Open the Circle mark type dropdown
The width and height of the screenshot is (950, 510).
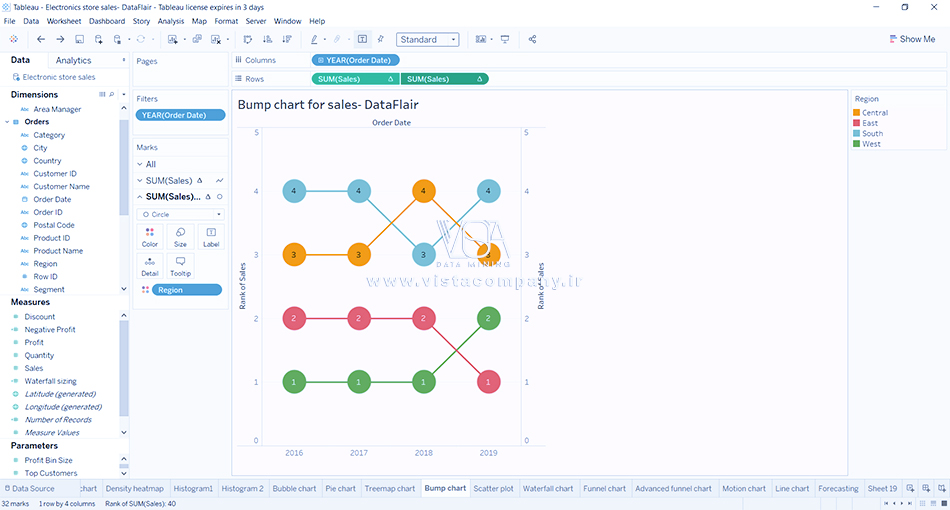coord(180,214)
